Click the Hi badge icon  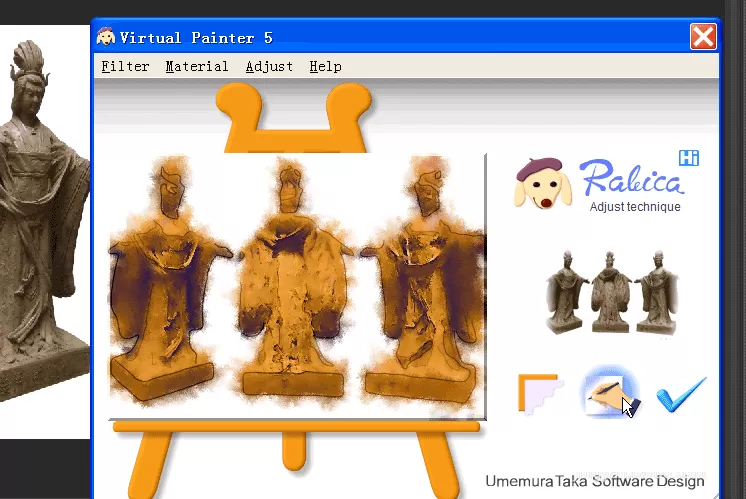[688, 158]
